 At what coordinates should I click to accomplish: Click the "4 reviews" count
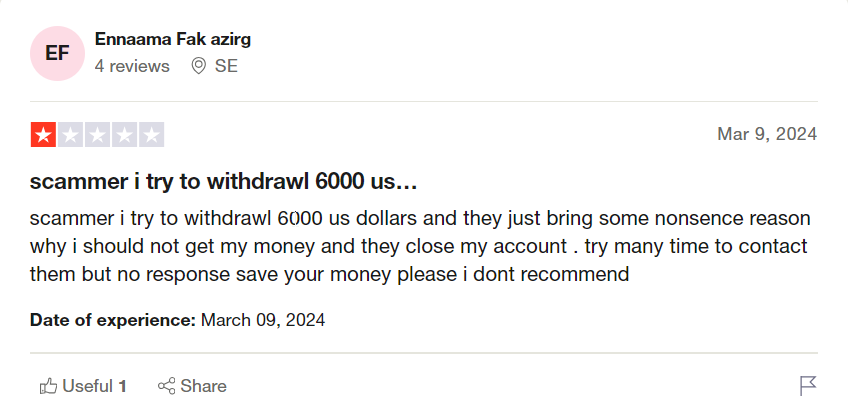[132, 66]
